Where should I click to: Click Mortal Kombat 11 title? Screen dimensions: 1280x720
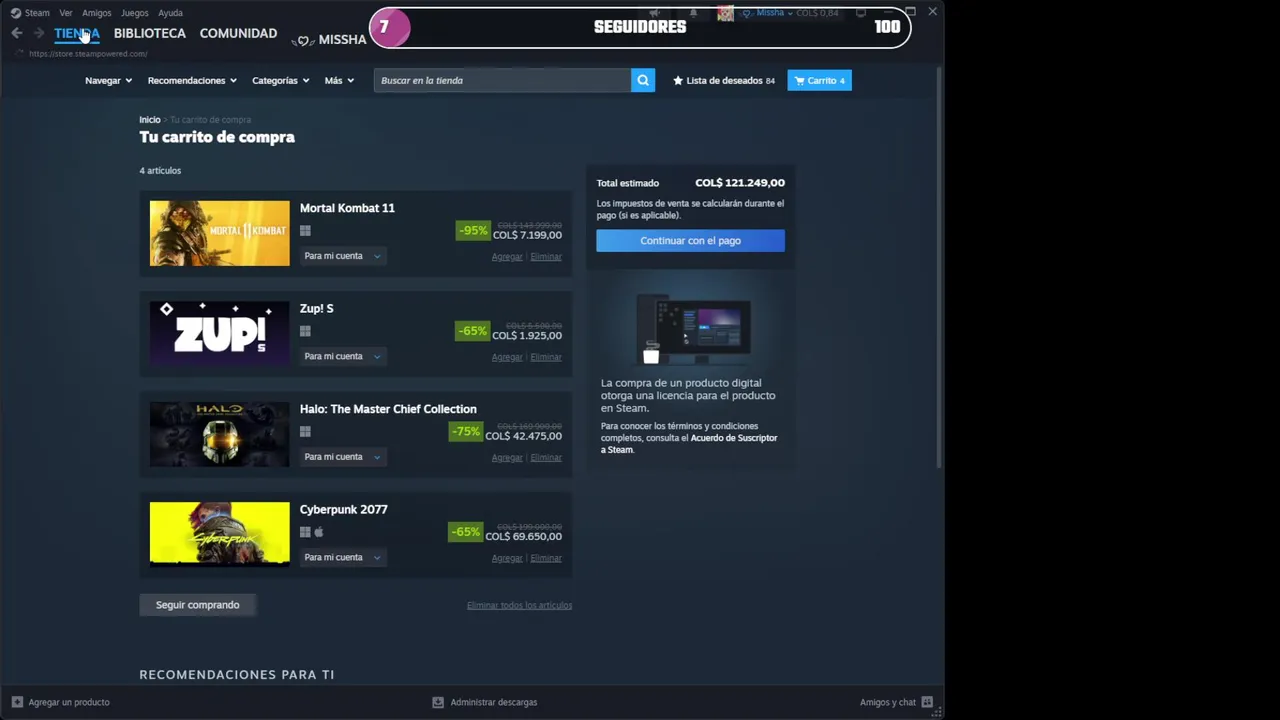(x=347, y=208)
